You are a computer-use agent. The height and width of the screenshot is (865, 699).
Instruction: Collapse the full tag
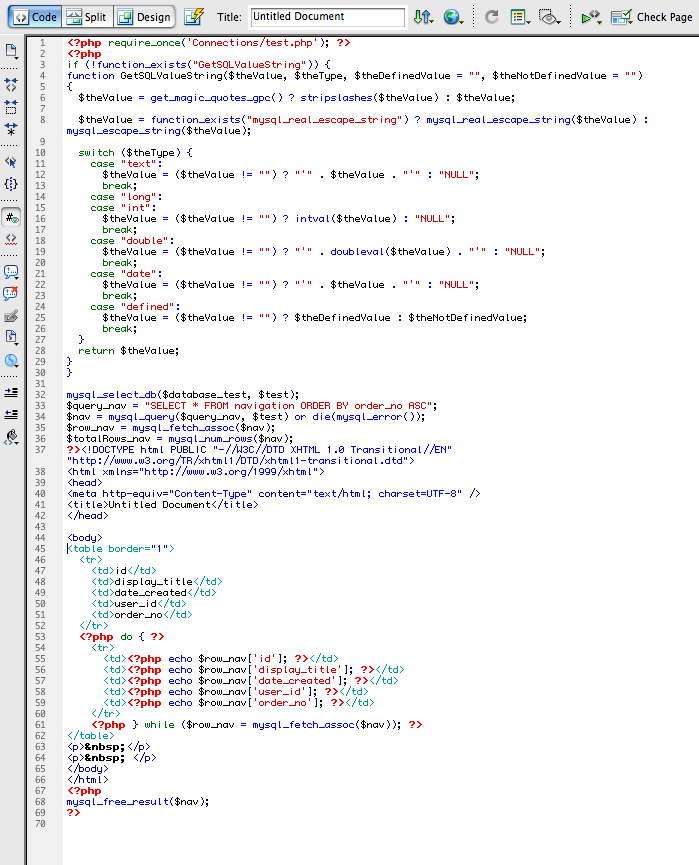pyautogui.click(x=11, y=84)
